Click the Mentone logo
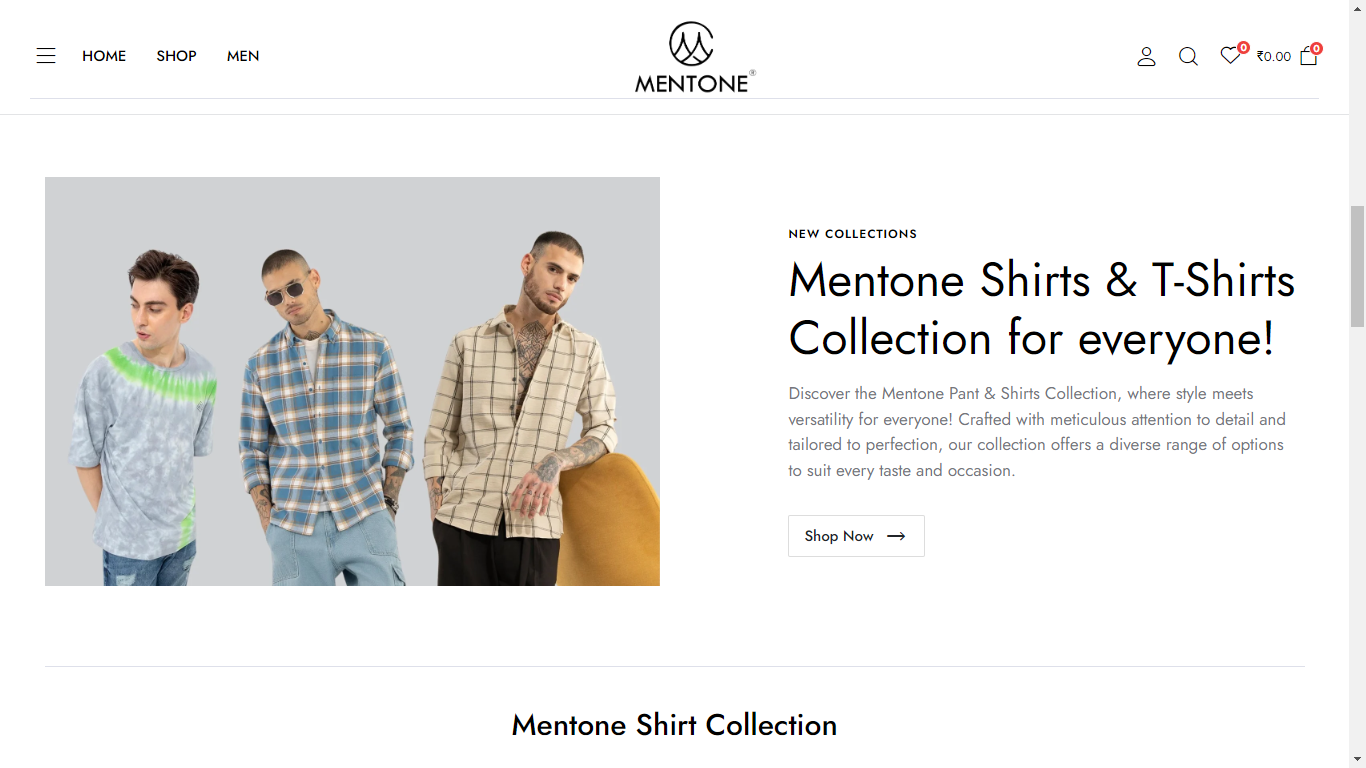Image resolution: width=1366 pixels, height=768 pixels. coord(694,58)
